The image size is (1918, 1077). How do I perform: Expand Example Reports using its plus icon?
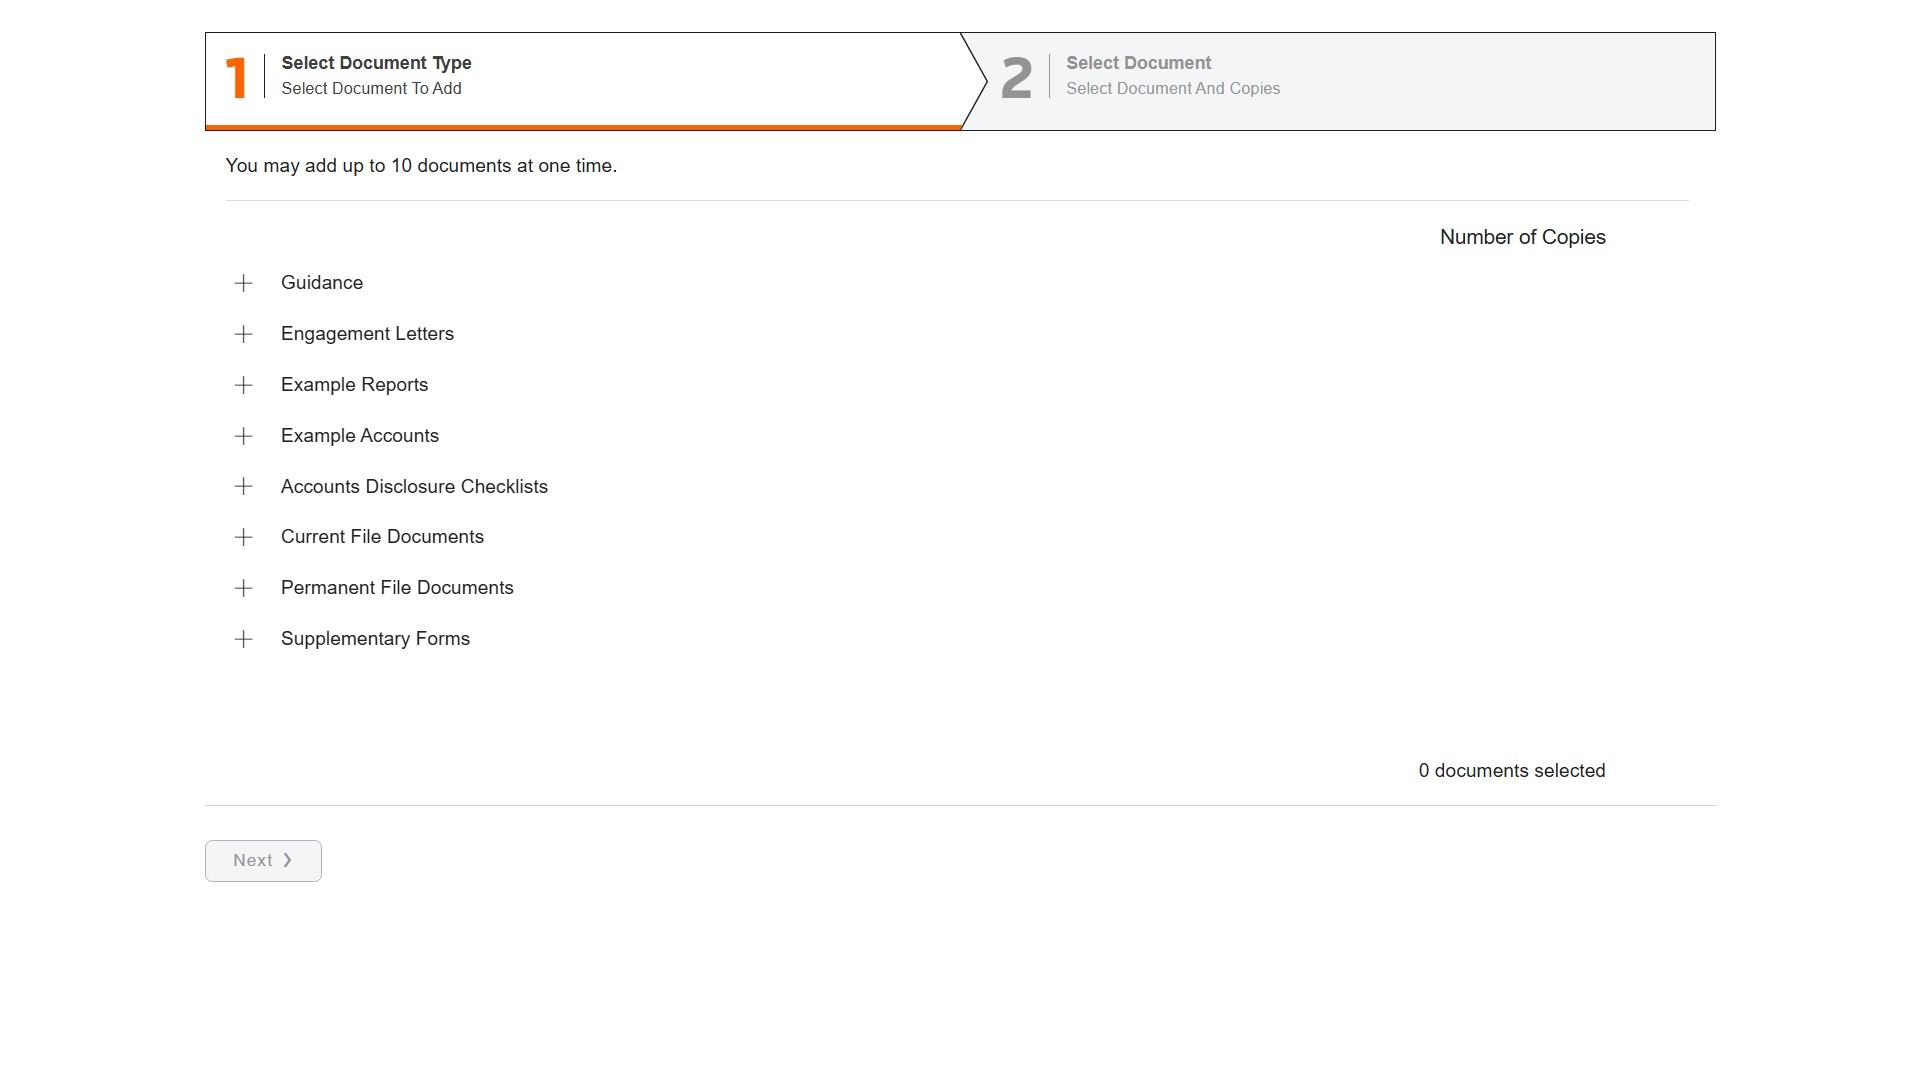[243, 385]
